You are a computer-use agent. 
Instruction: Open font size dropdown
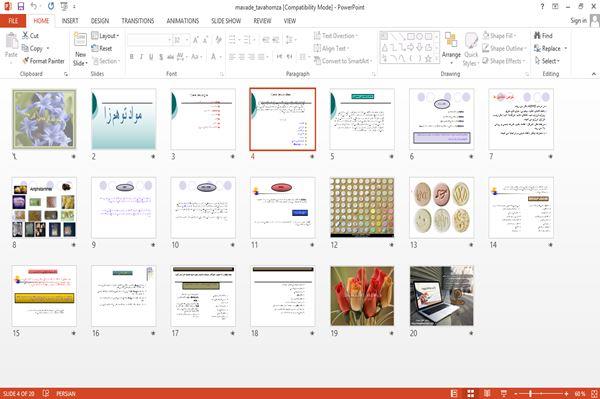click(187, 40)
